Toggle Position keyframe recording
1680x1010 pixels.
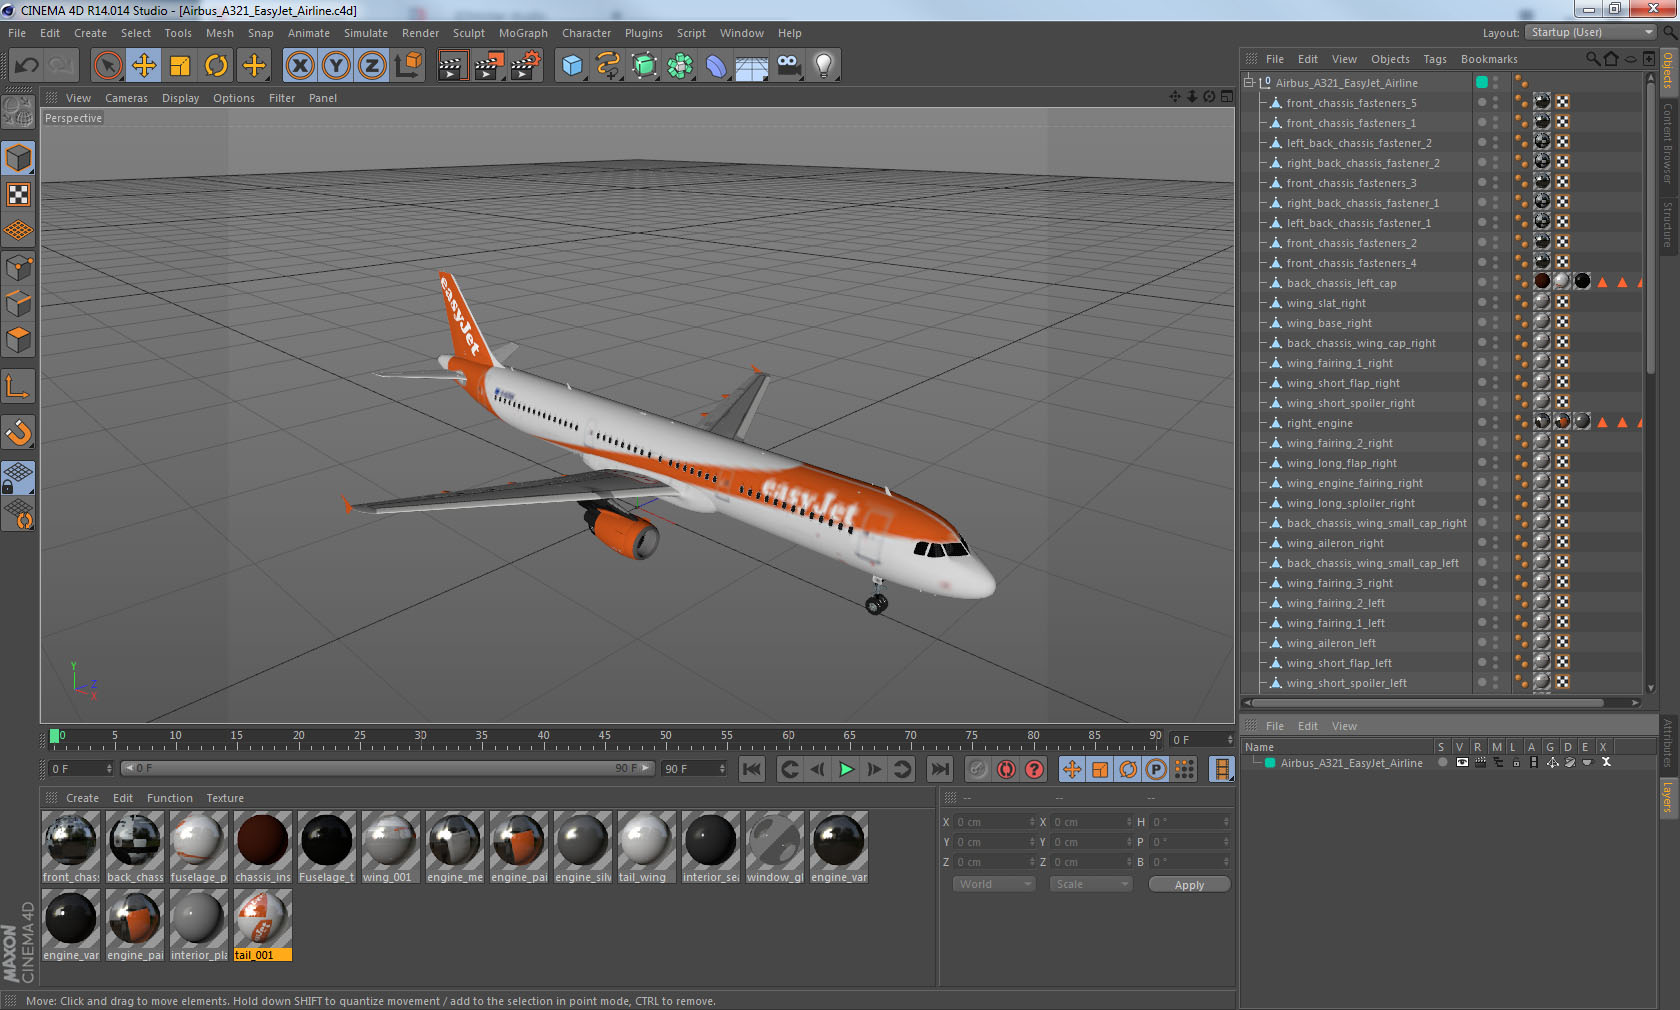point(1072,769)
